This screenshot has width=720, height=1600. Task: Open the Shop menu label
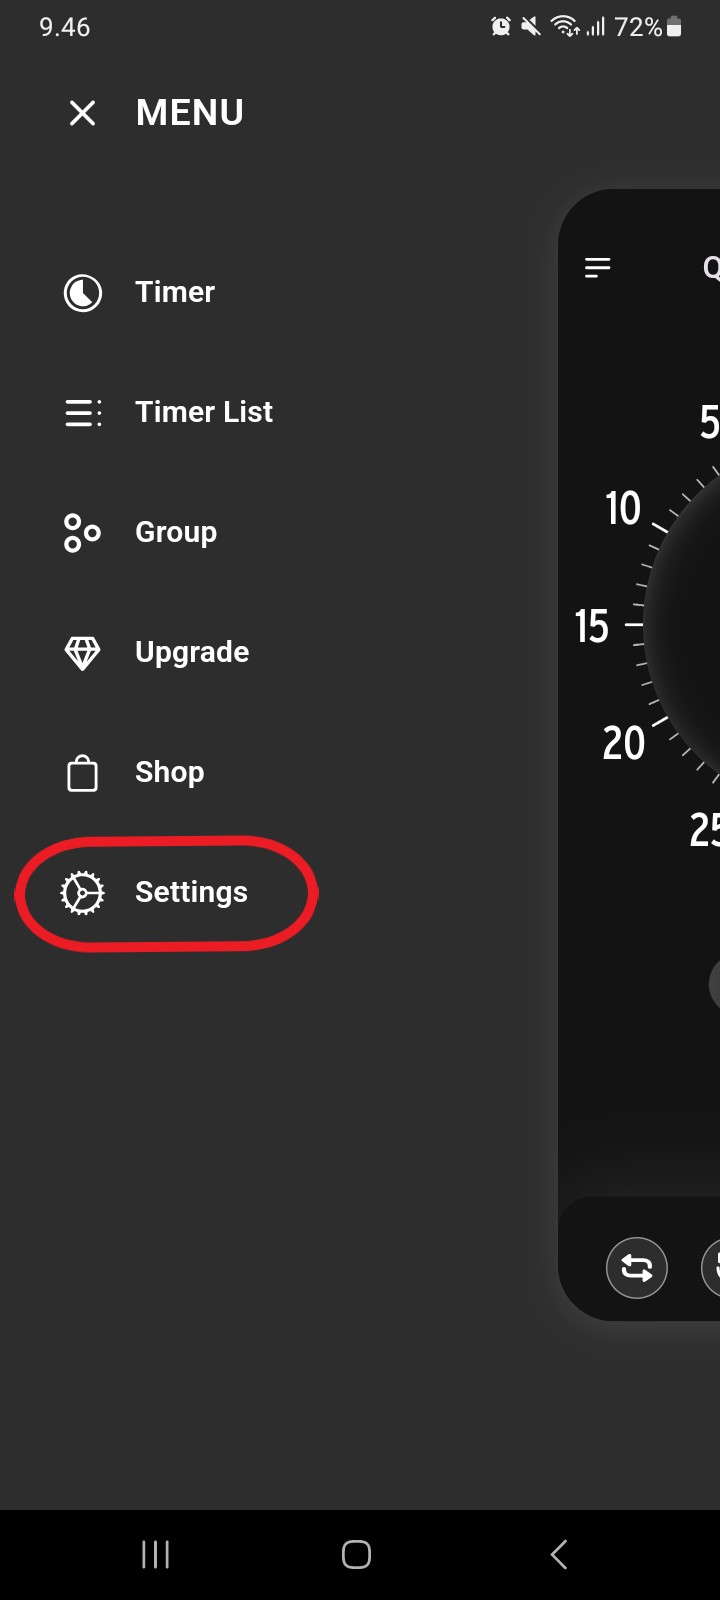(x=170, y=772)
